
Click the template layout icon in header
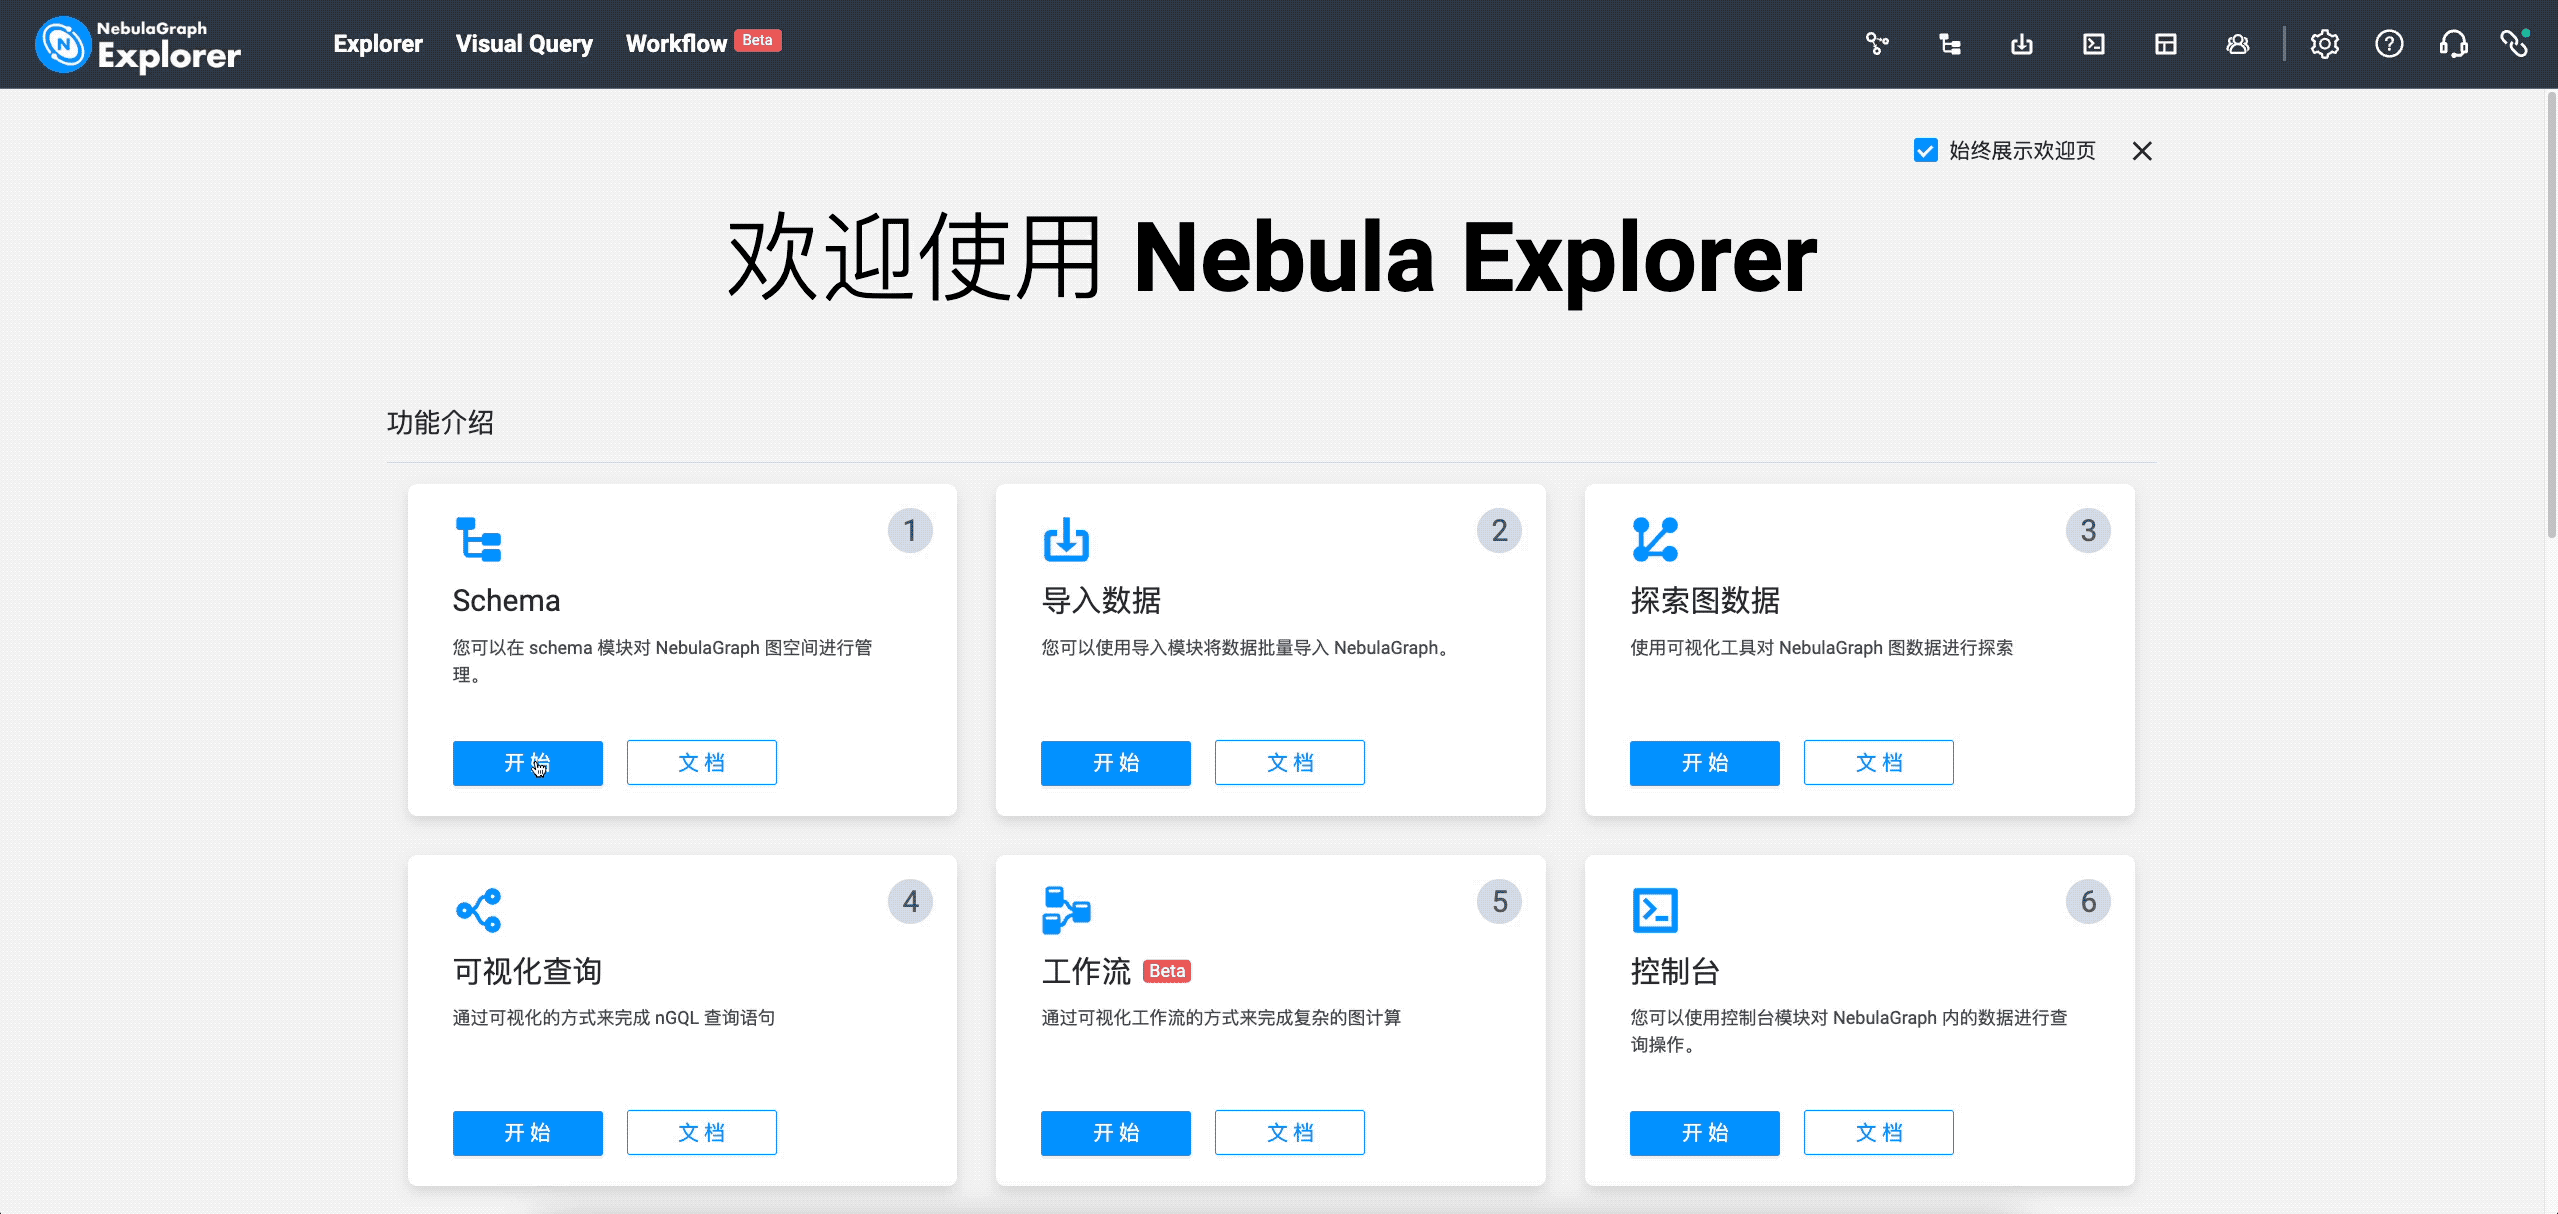click(x=2165, y=44)
